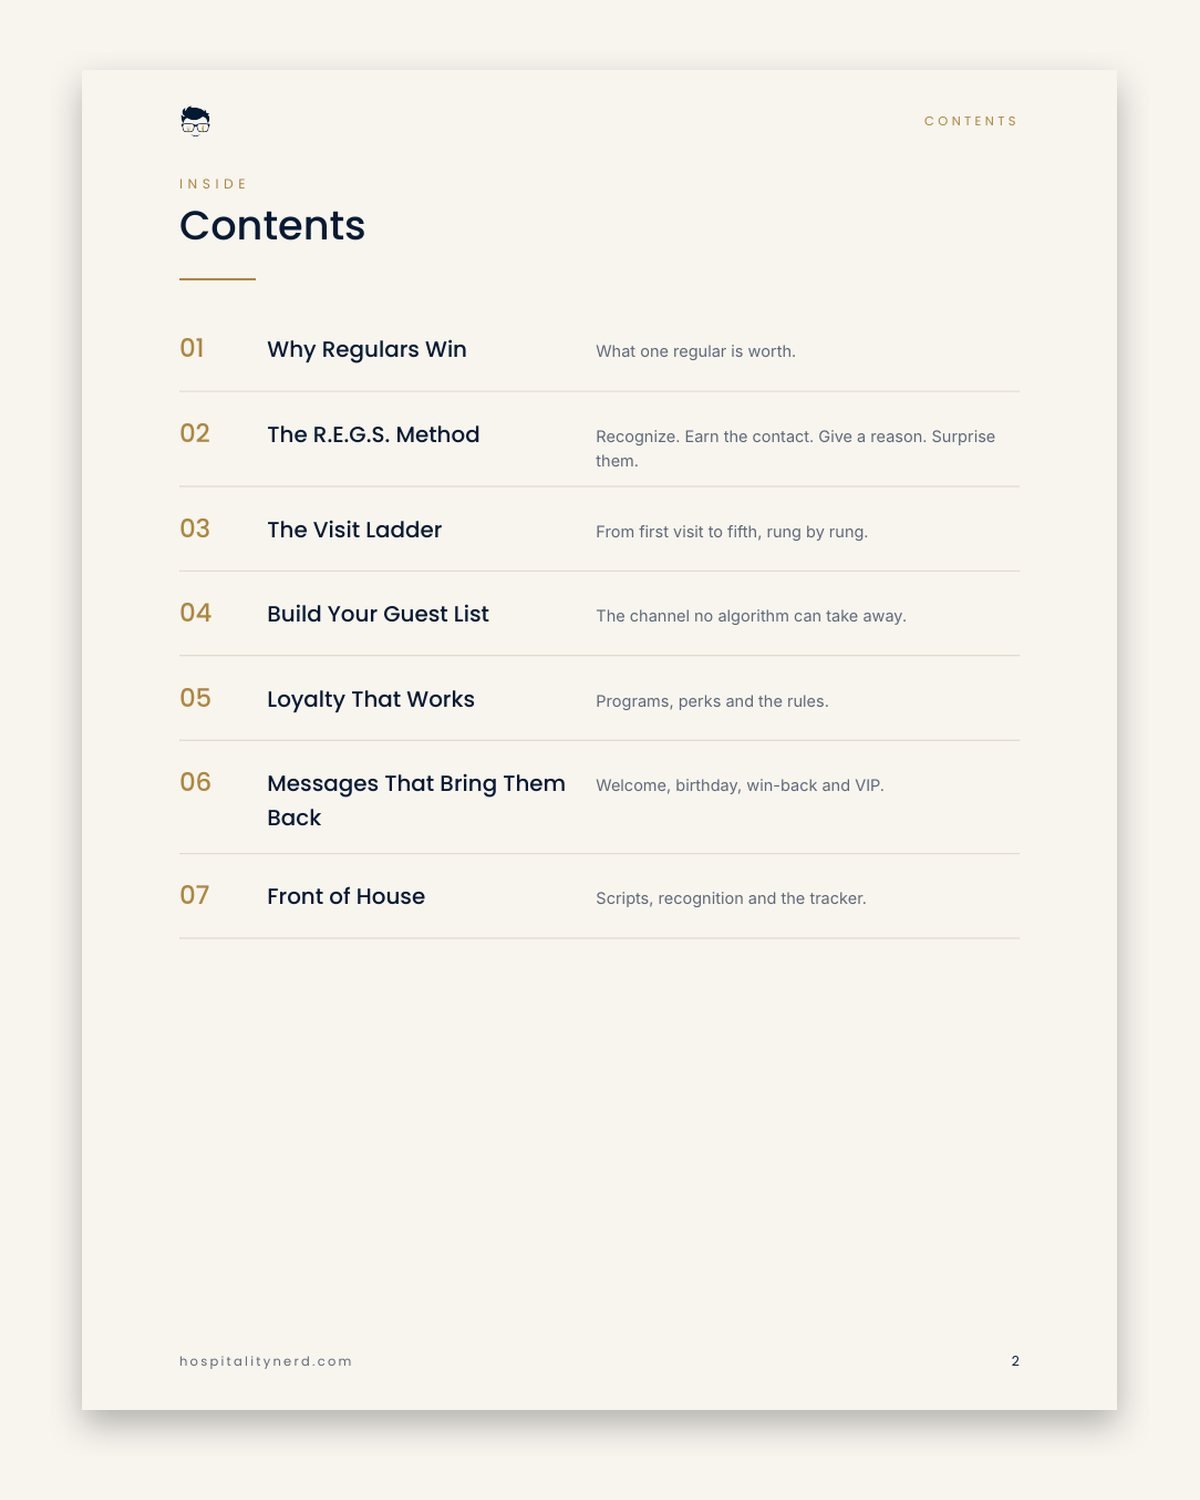Open The R.E.G.S. Method chapter

[373, 435]
